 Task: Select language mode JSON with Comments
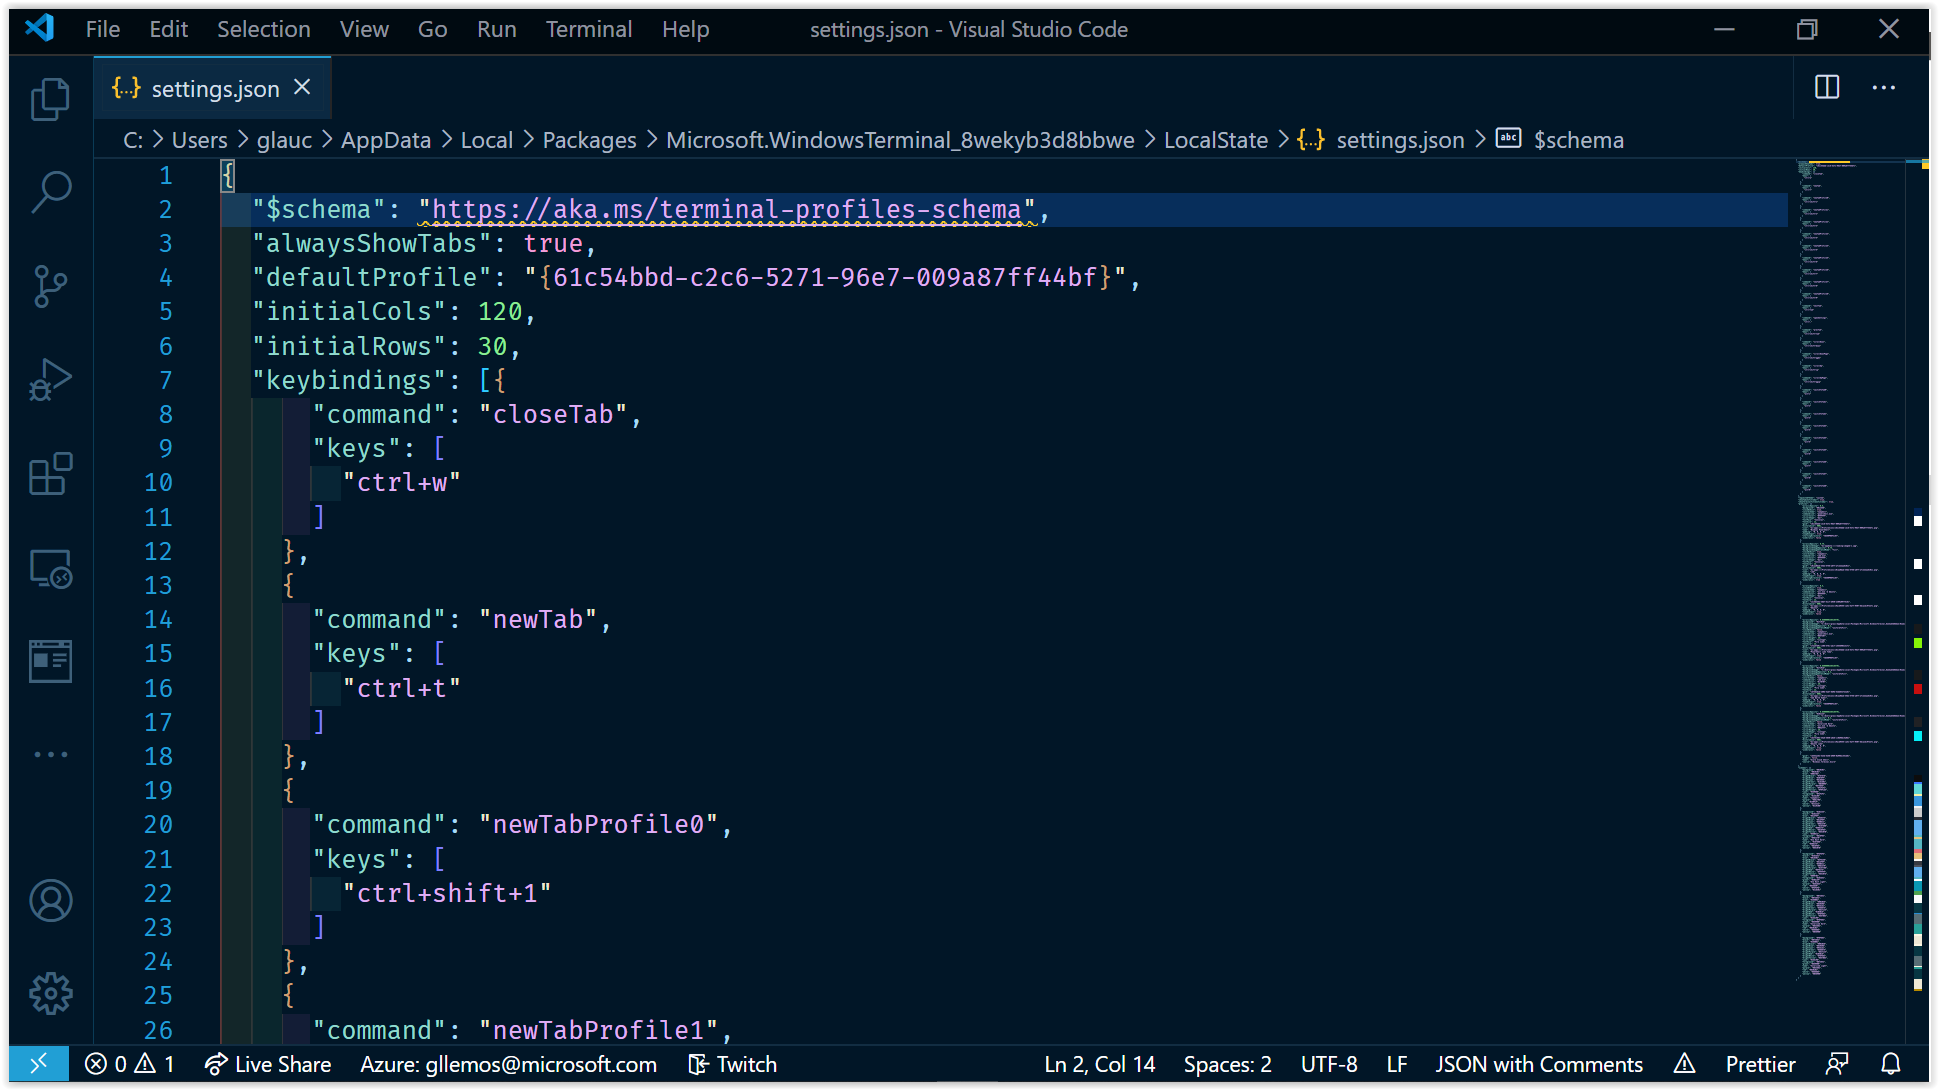coord(1539,1064)
